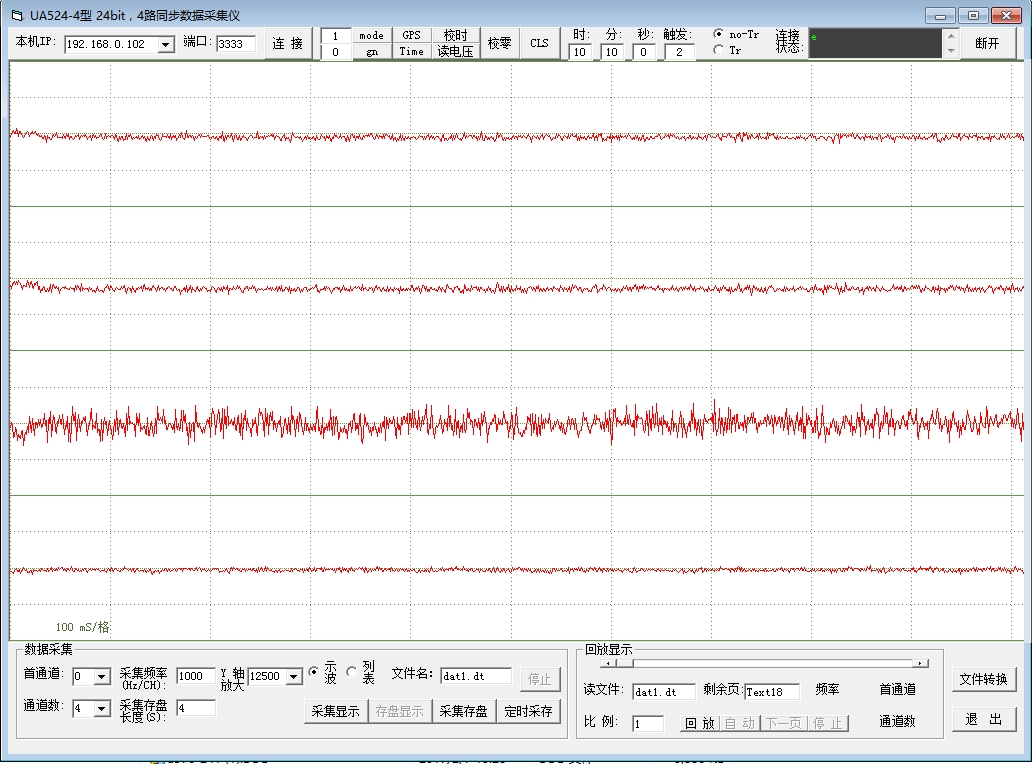Select the 列表 list radio button

coord(352,672)
